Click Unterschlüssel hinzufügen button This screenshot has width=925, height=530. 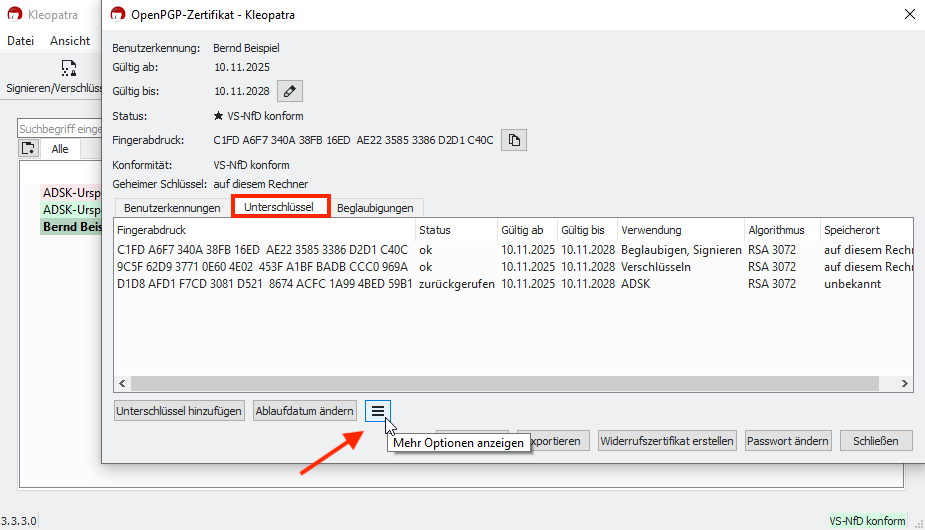[180, 411]
